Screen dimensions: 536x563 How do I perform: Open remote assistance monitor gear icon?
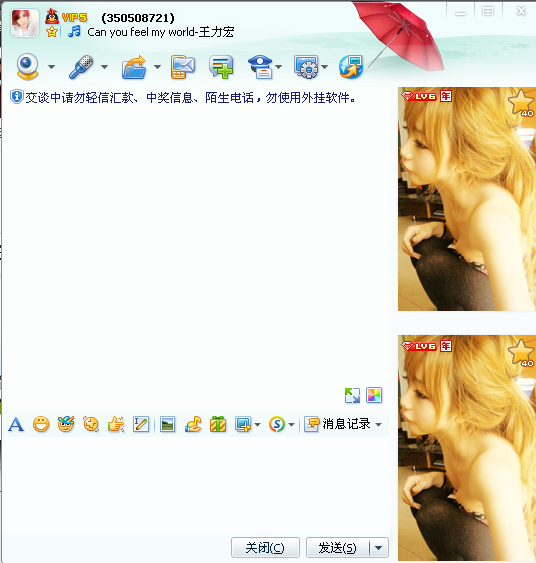click(x=306, y=67)
